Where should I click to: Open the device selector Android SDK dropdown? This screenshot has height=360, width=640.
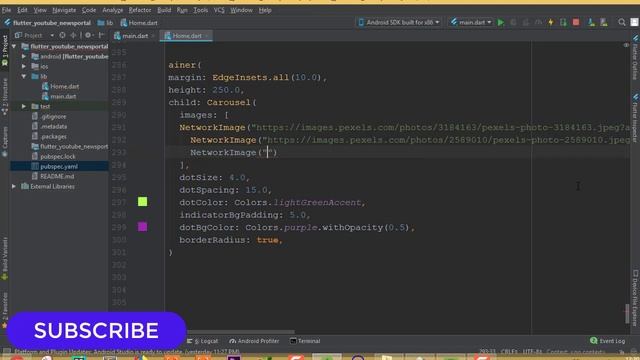(399, 22)
